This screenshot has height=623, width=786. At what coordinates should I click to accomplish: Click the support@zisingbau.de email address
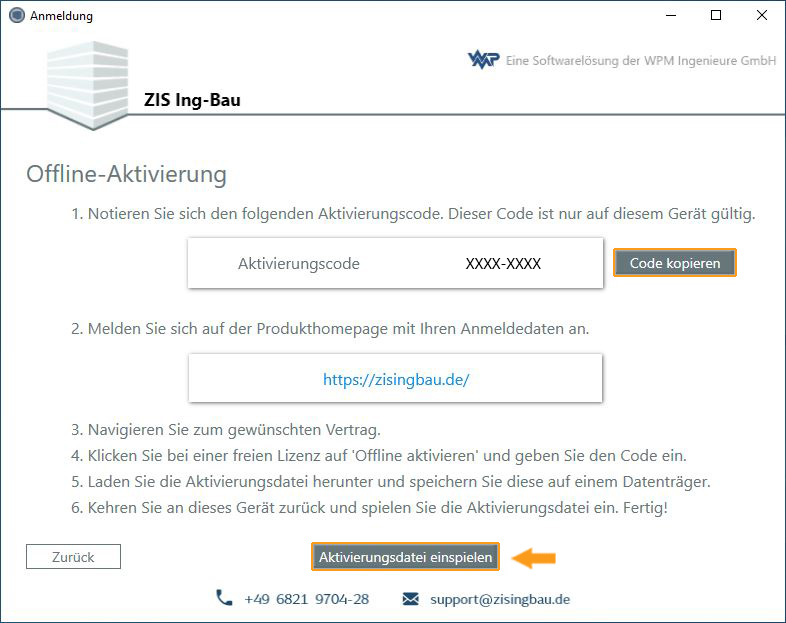tap(500, 599)
